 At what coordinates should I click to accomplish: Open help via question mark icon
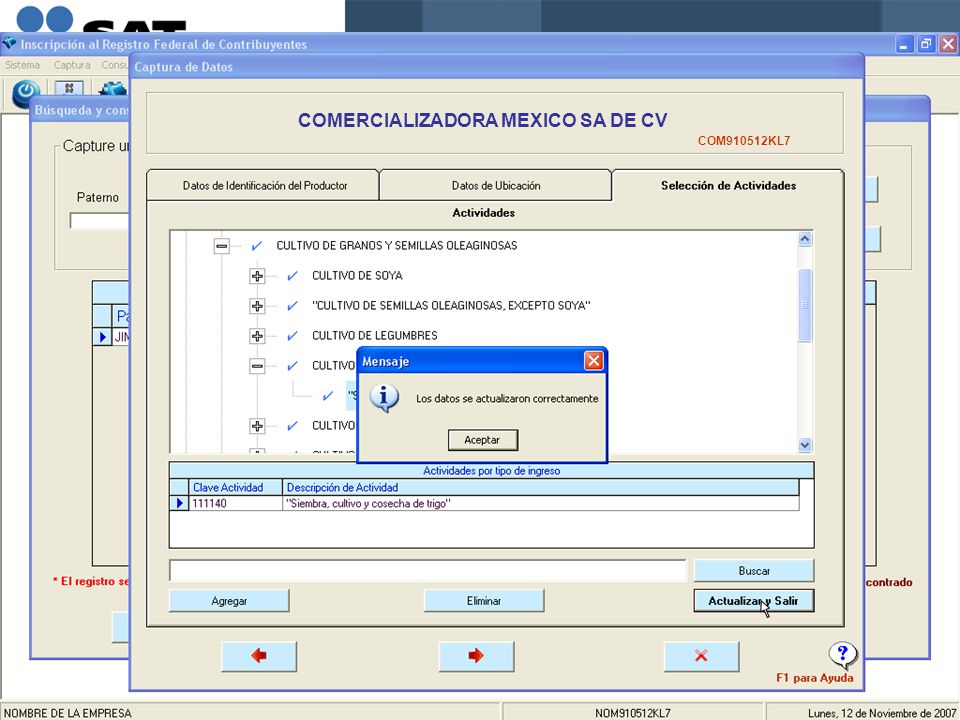pyautogui.click(x=842, y=654)
